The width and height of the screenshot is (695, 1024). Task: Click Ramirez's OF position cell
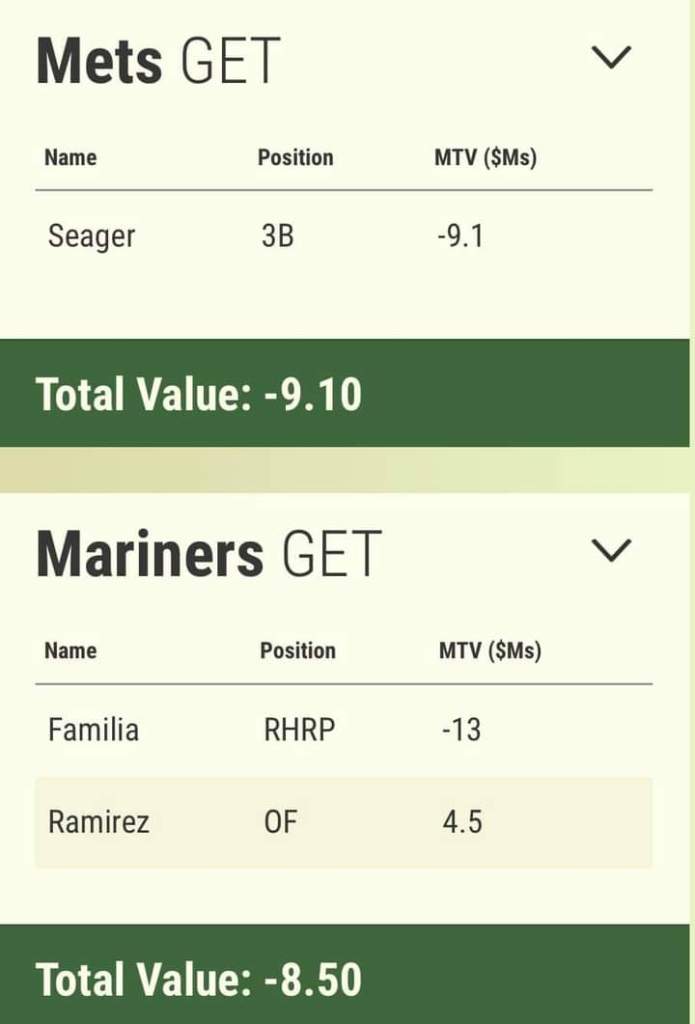point(280,822)
